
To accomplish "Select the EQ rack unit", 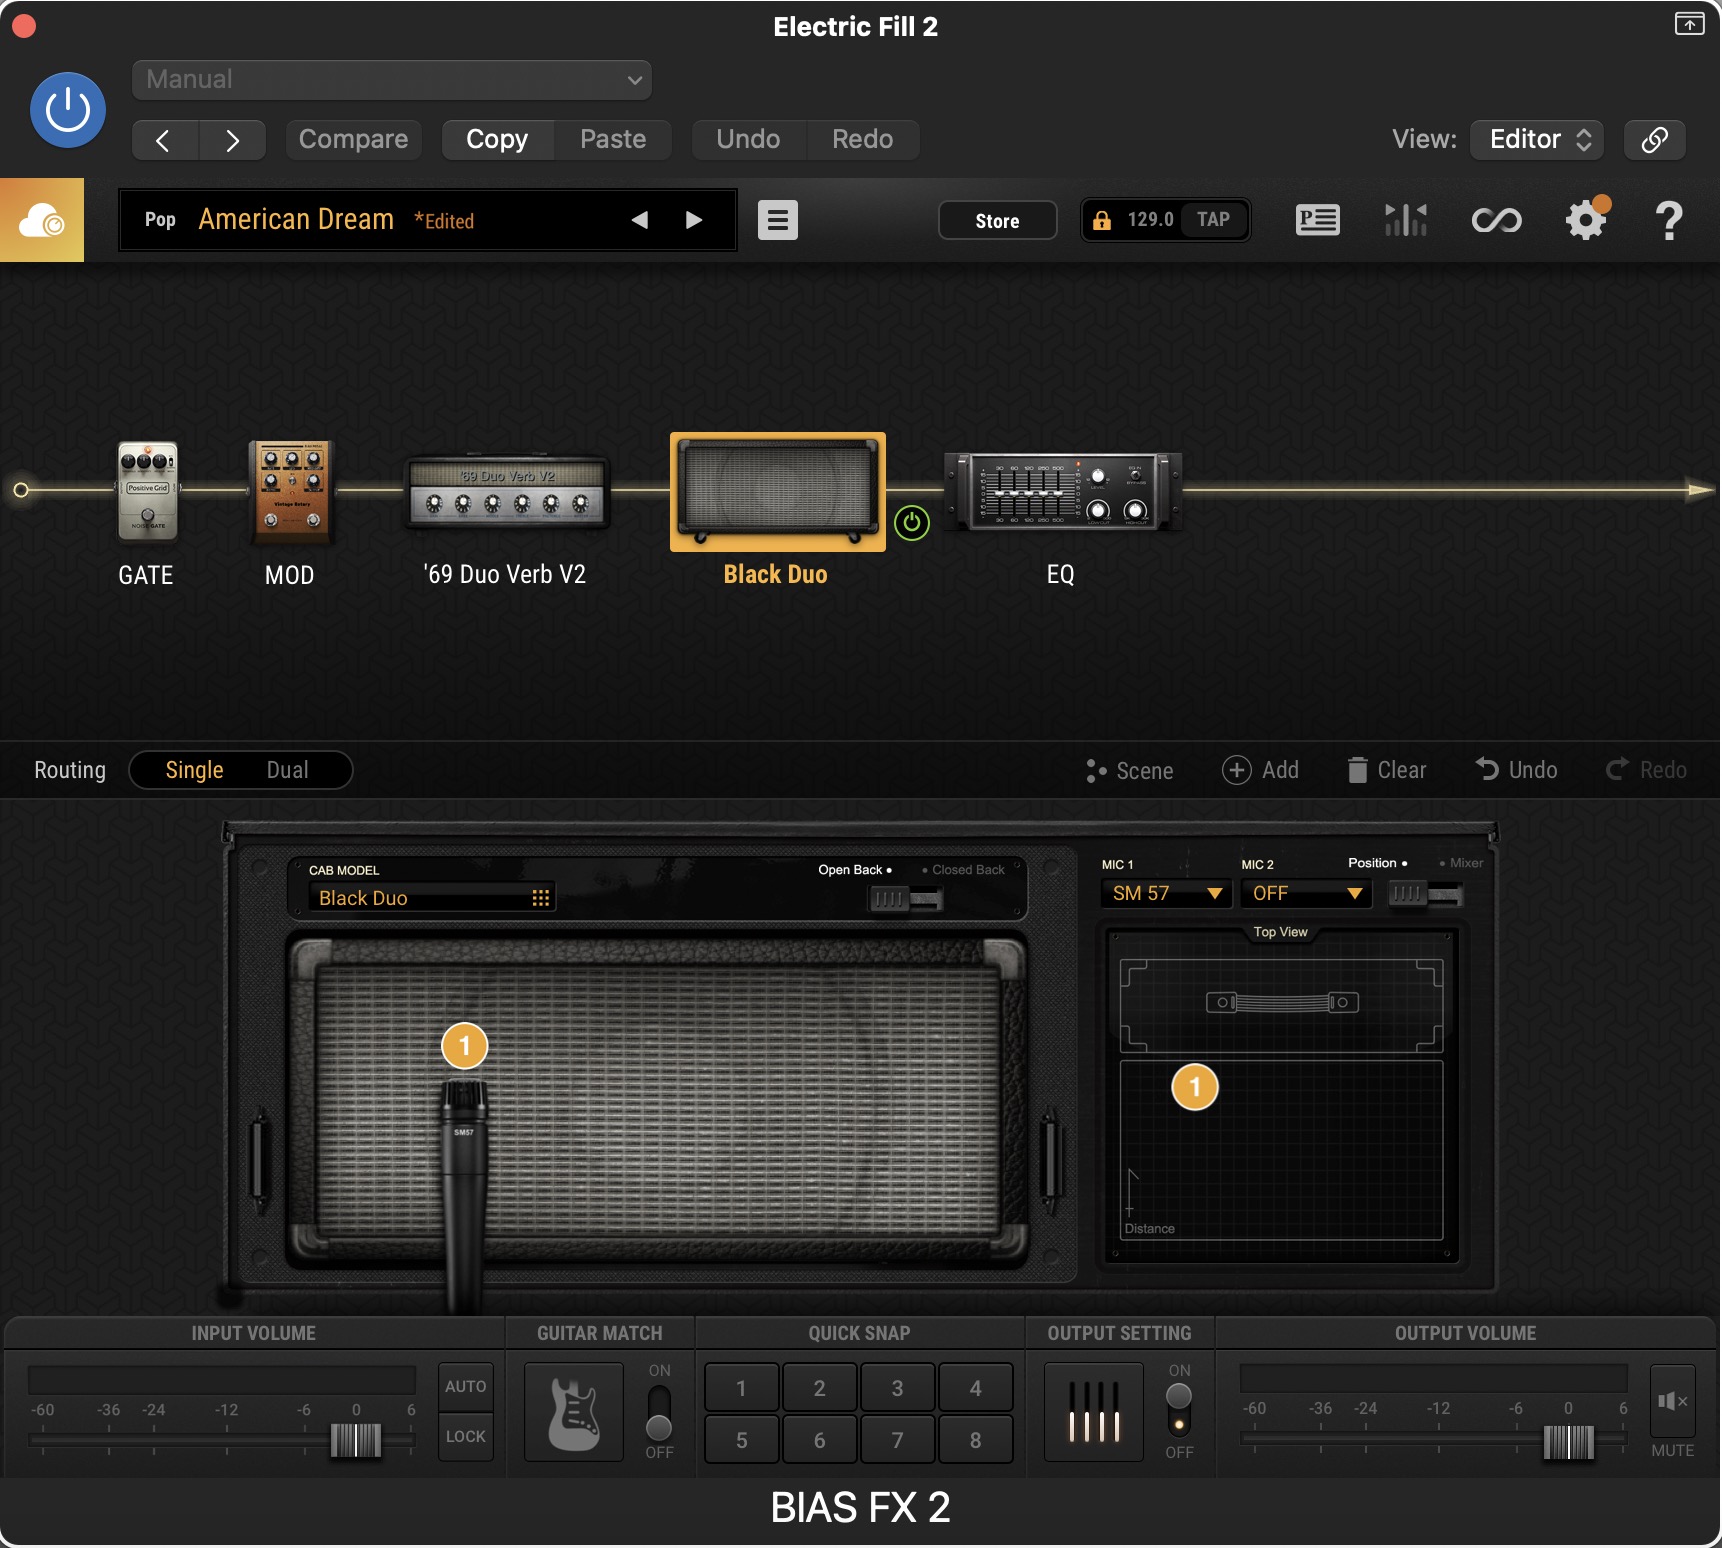I will pyautogui.click(x=1062, y=491).
